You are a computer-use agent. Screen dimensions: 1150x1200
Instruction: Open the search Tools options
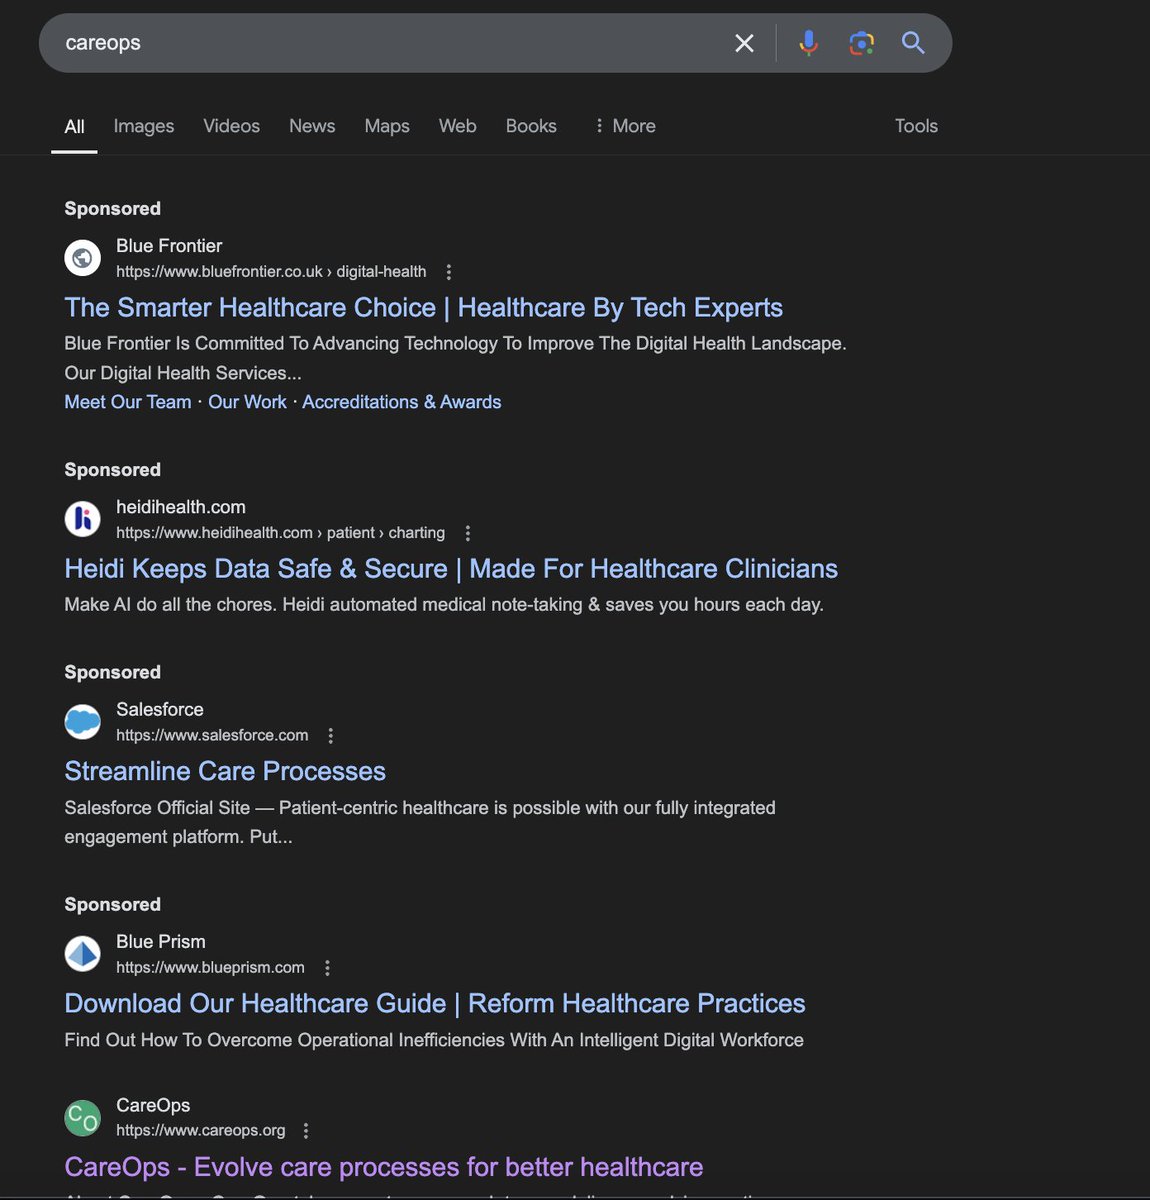[x=916, y=126]
